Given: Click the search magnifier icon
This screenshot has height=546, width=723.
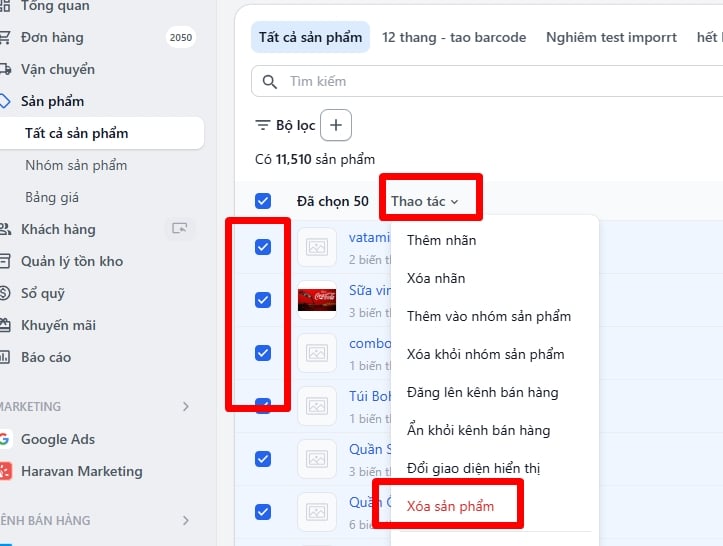Looking at the screenshot, I should (x=269, y=81).
